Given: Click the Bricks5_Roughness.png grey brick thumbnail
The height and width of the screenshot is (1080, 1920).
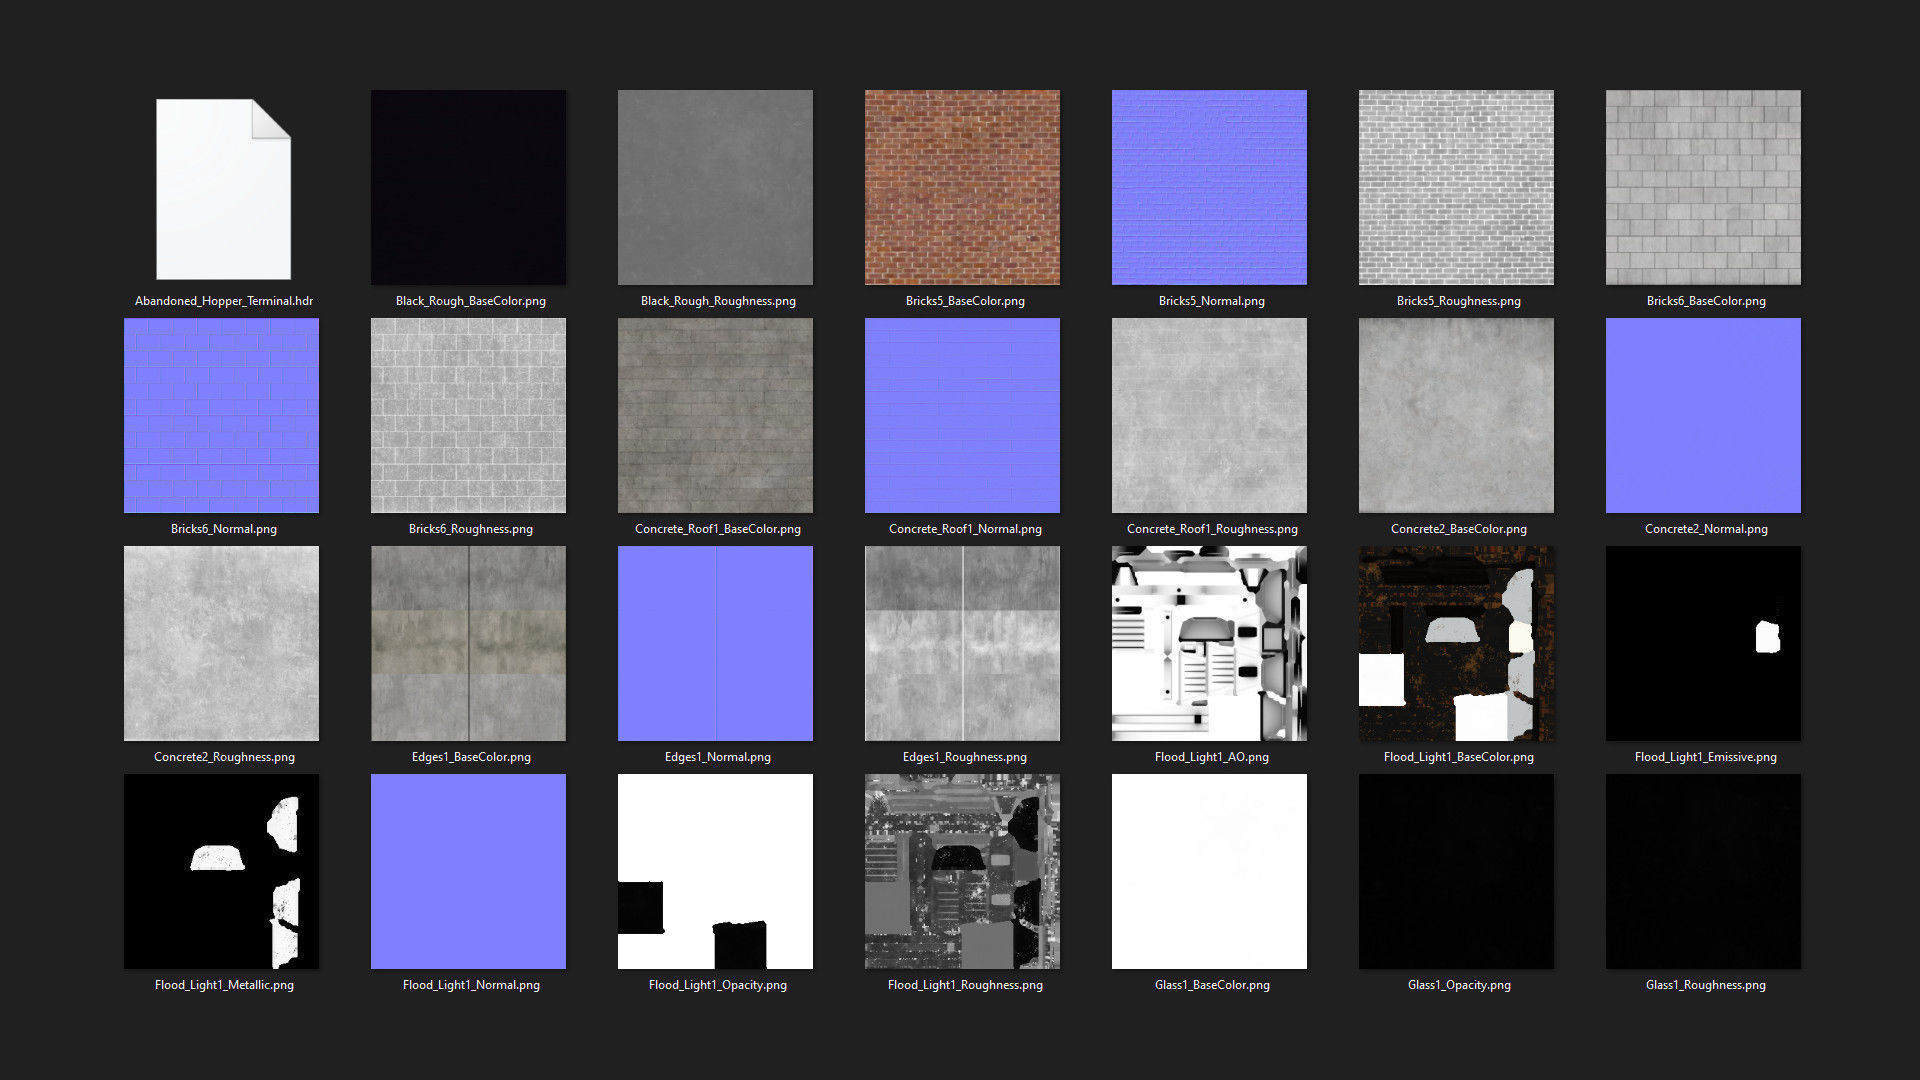Looking at the screenshot, I should click(1456, 187).
